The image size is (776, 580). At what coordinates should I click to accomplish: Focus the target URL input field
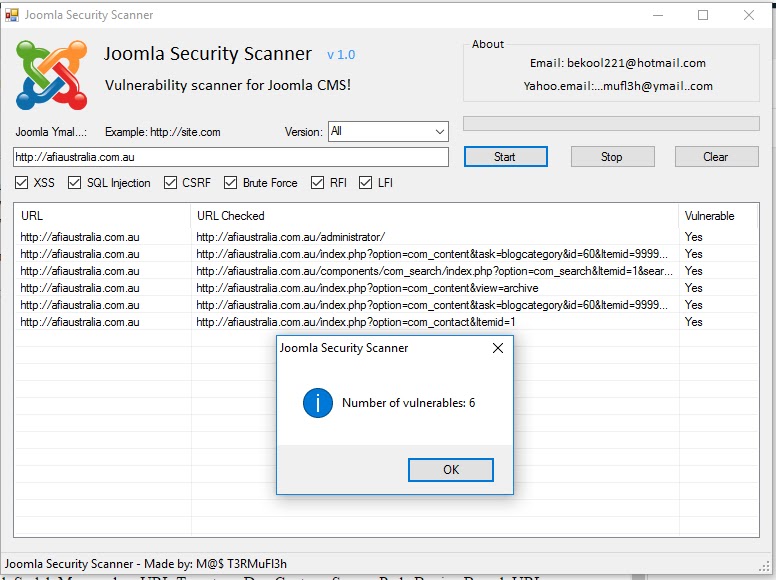tap(231, 157)
